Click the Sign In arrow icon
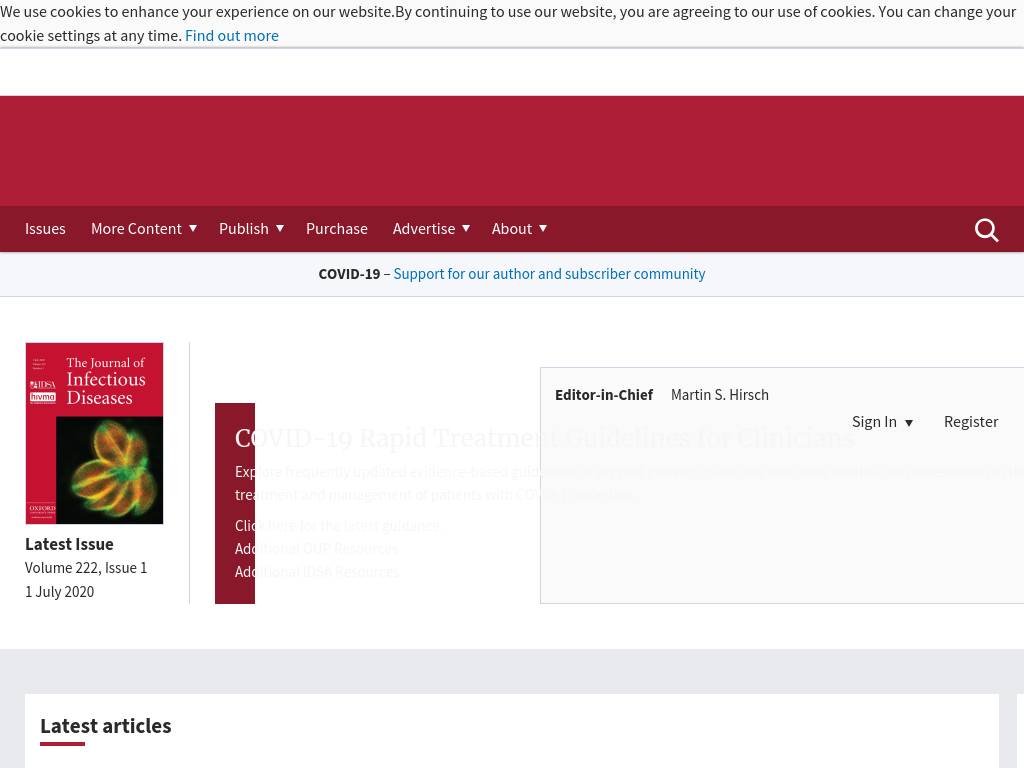Viewport: 1024px width, 768px height. 909,423
